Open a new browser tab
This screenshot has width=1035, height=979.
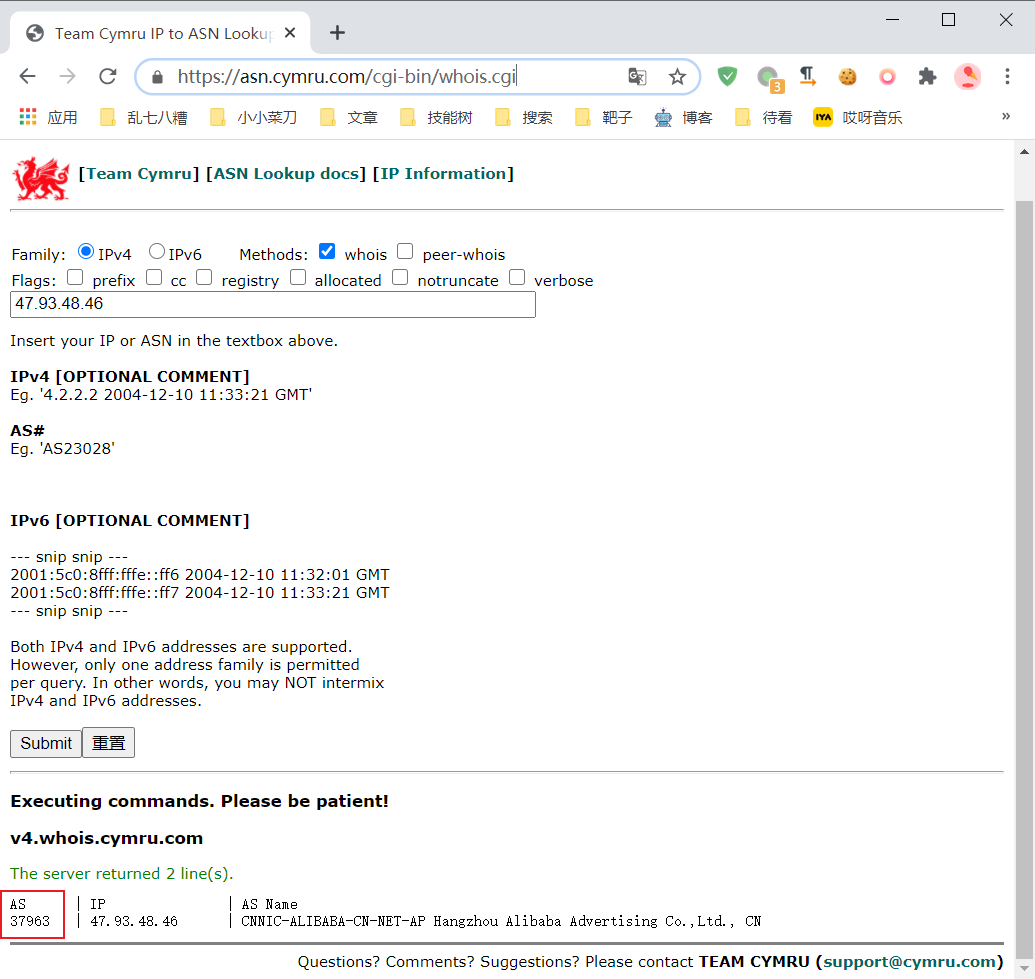337,32
